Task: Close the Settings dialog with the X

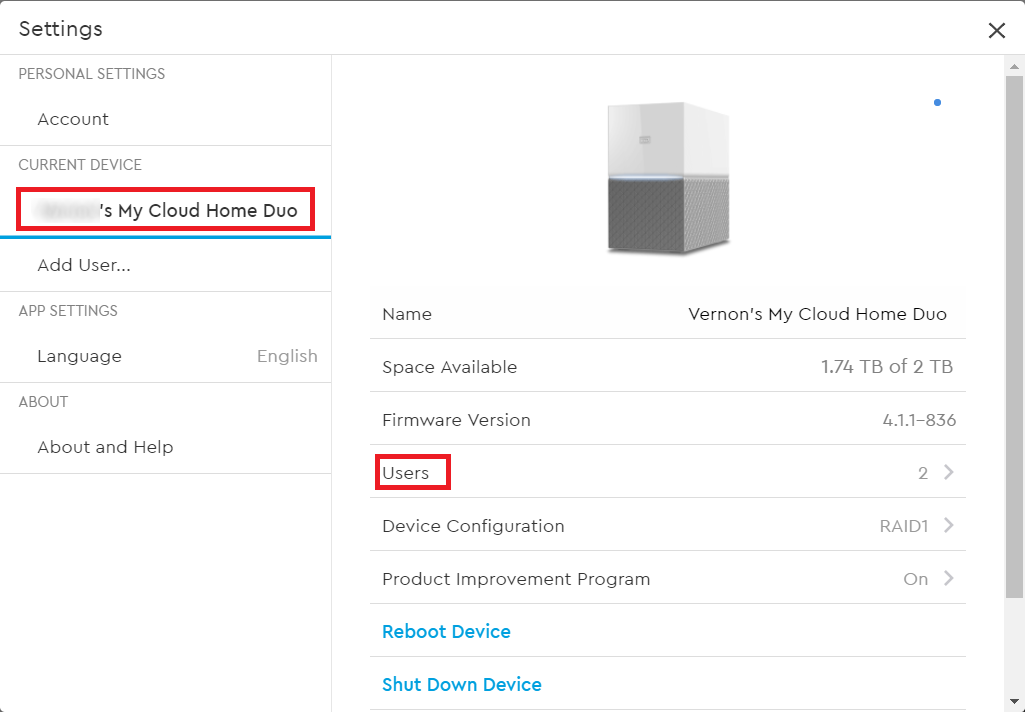Action: click(996, 30)
